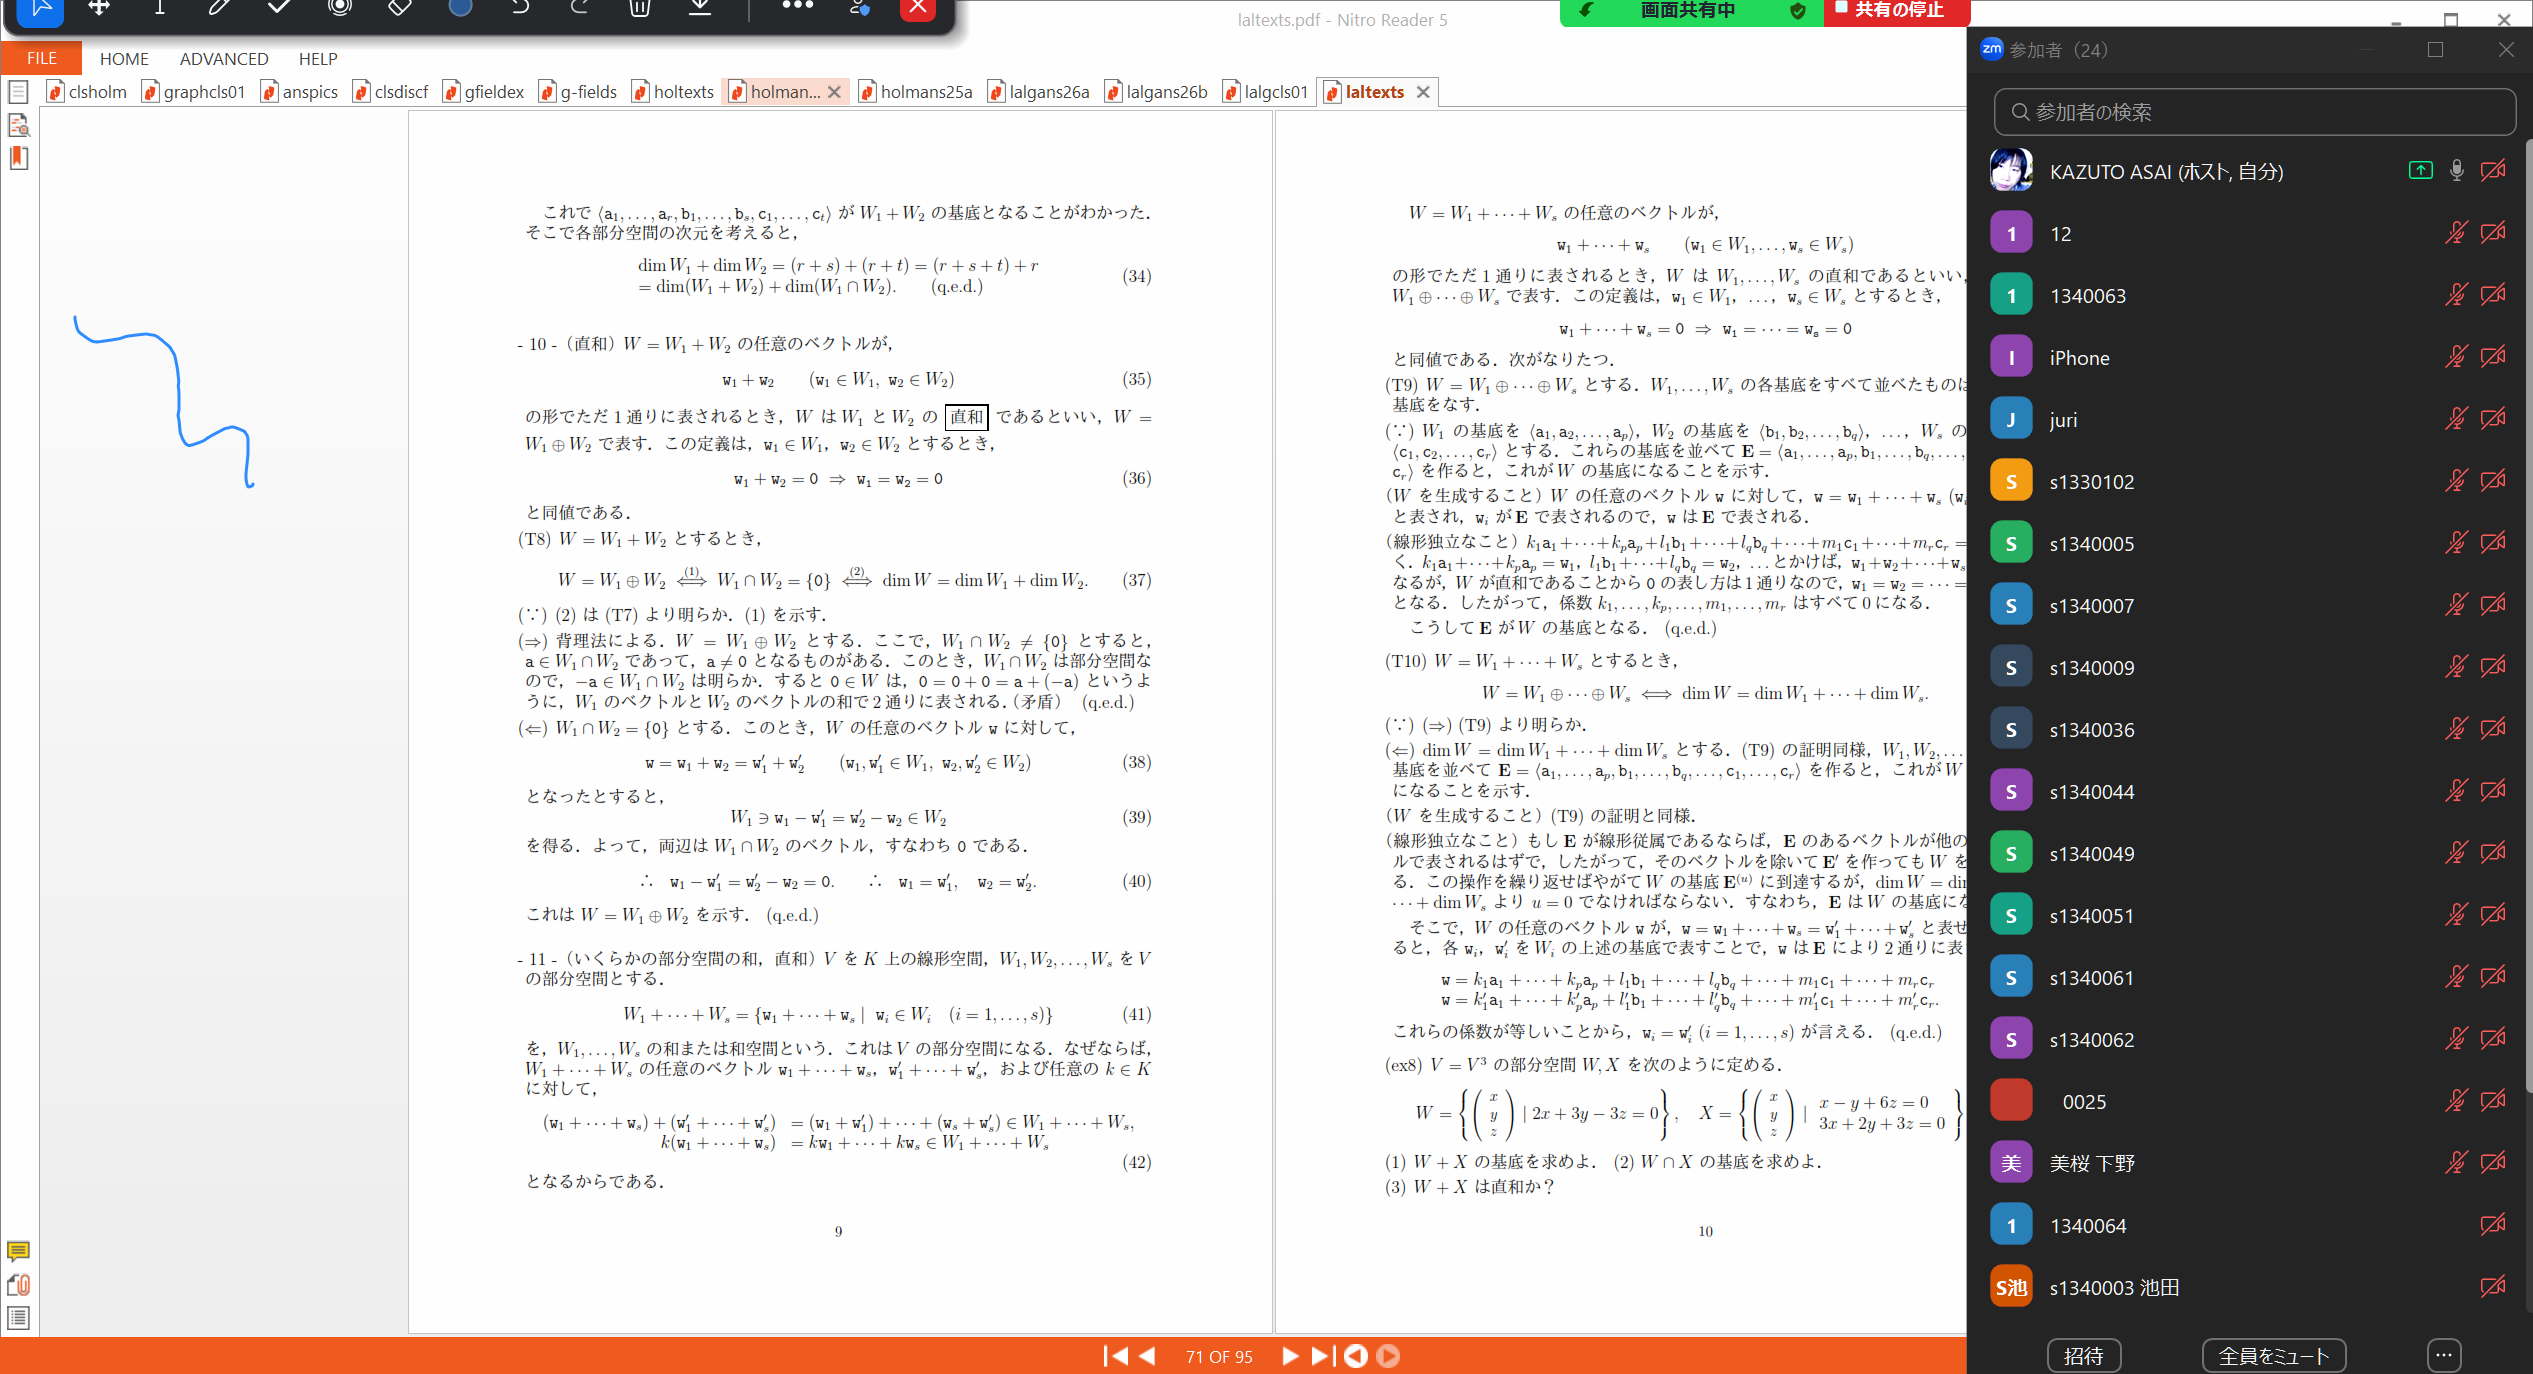Click the annotator privacy person icon

pyautogui.click(x=859, y=8)
